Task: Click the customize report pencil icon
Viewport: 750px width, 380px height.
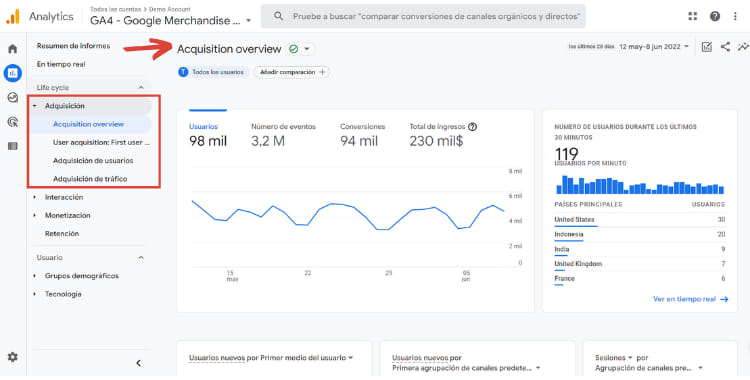Action: coord(706,47)
